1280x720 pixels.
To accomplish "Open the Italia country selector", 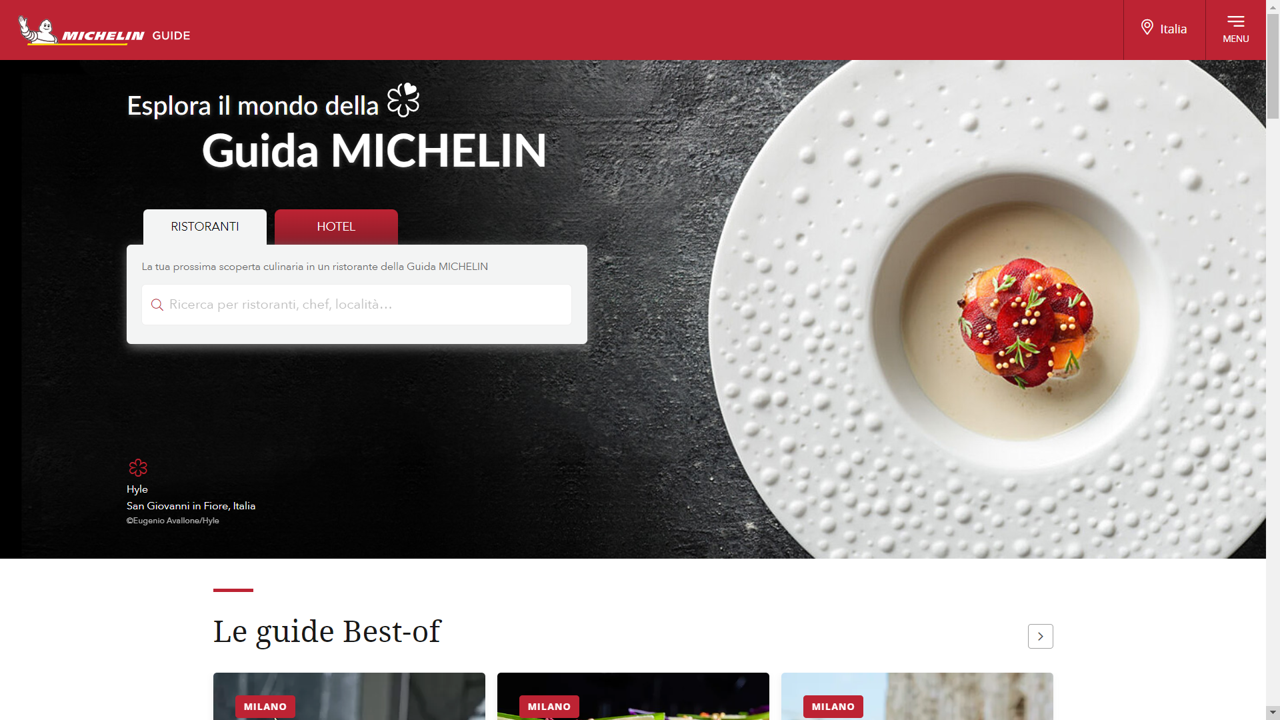I will [x=1164, y=29].
